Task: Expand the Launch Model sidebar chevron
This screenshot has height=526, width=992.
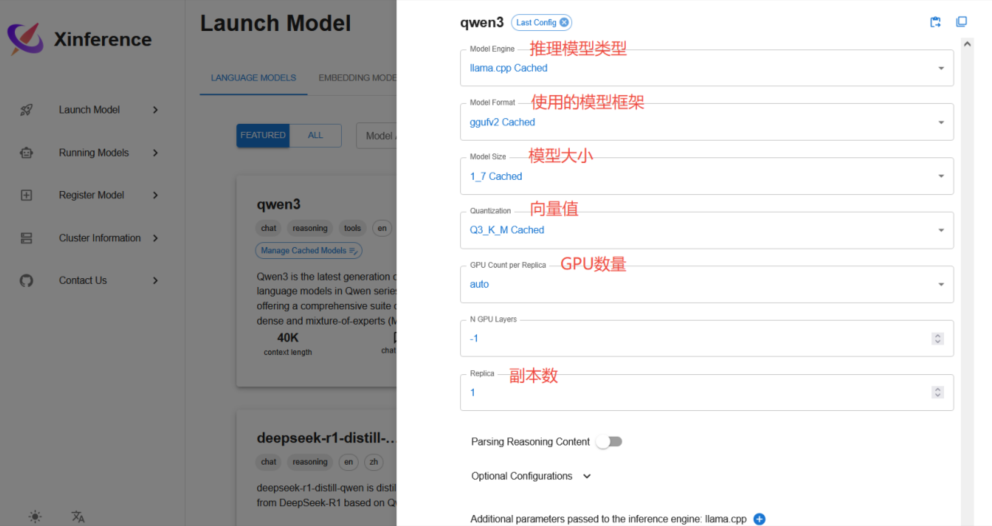Action: coord(155,110)
